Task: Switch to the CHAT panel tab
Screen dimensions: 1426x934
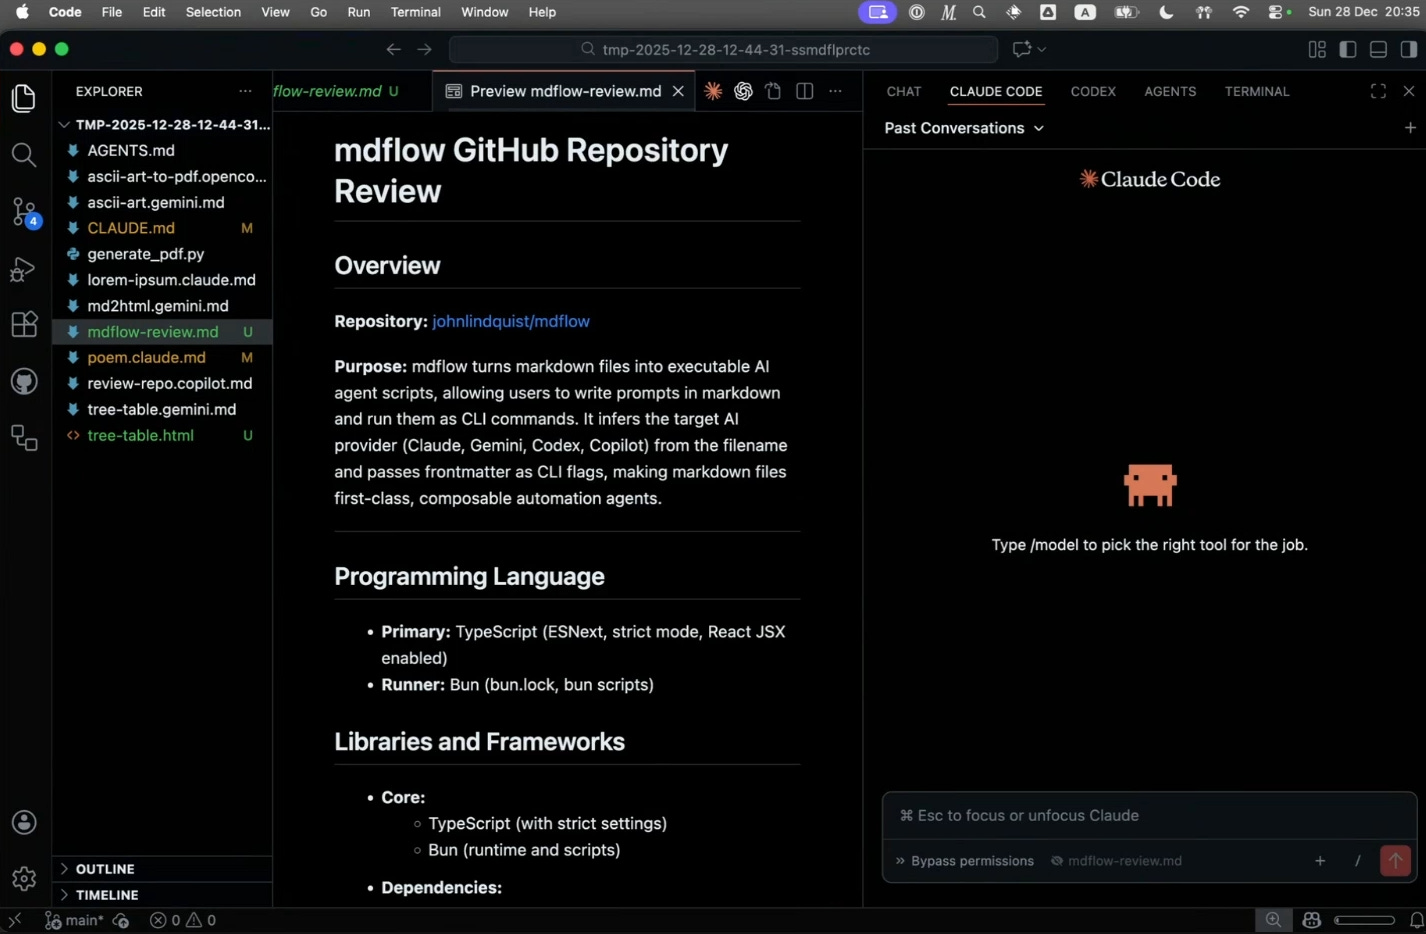Action: click(x=904, y=91)
